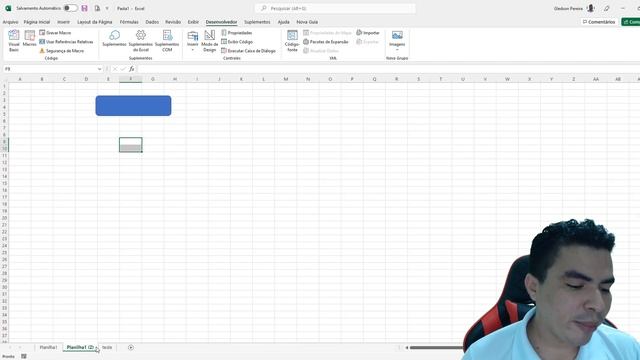Switch to Planilha1 sheet tab
The width and height of the screenshot is (640, 360).
(48, 347)
